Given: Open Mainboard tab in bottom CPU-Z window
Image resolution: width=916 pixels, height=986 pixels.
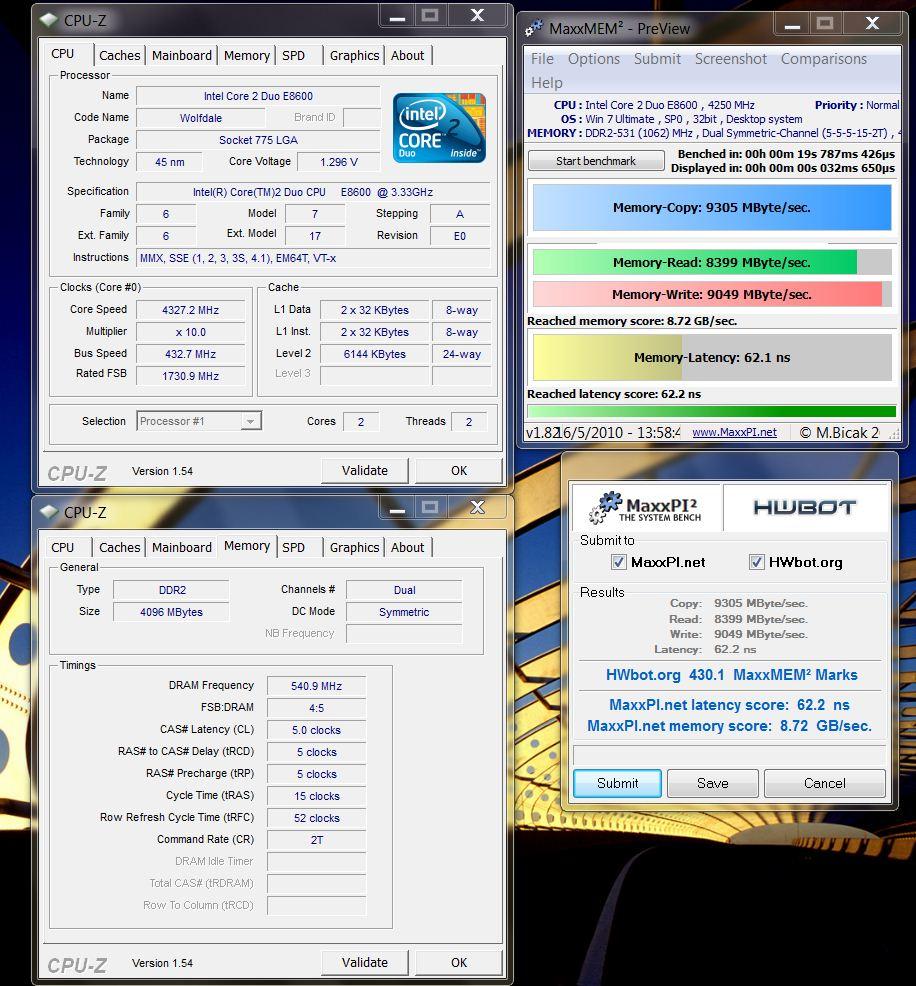Looking at the screenshot, I should [x=182, y=547].
